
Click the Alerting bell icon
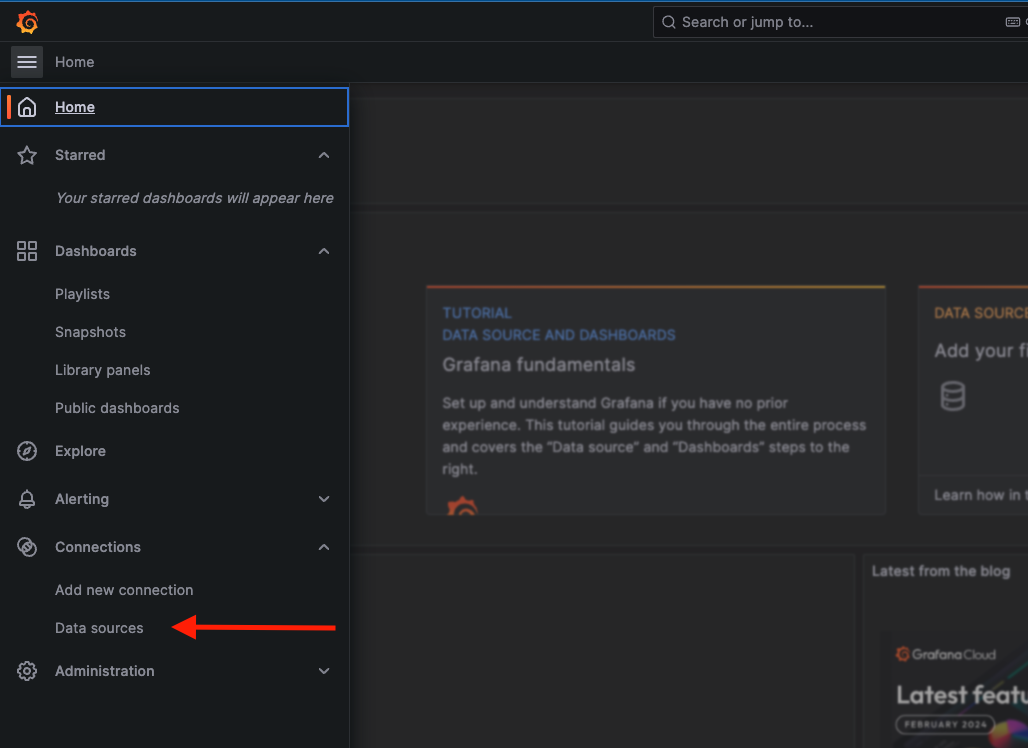(x=27, y=499)
